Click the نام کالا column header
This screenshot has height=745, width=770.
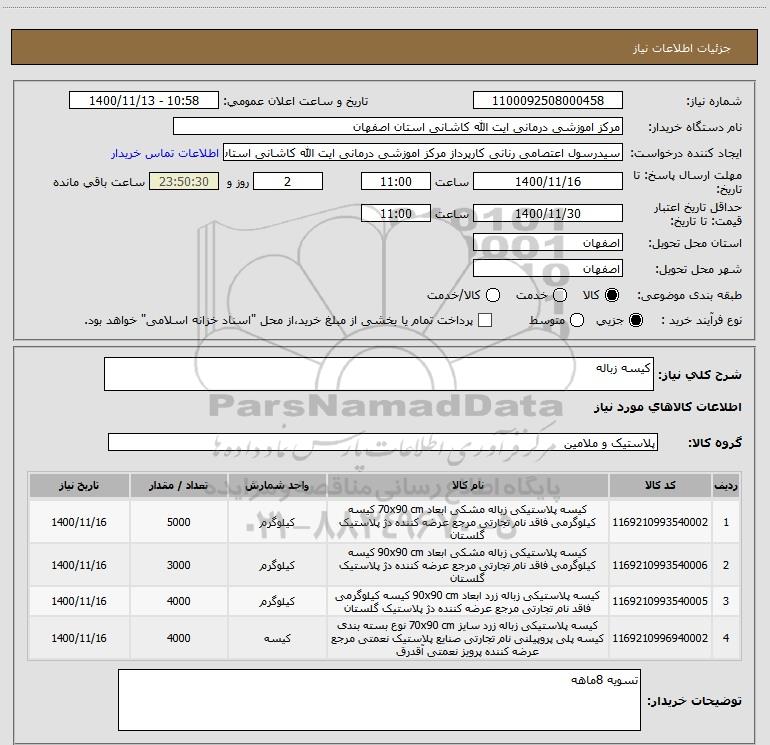tap(468, 486)
